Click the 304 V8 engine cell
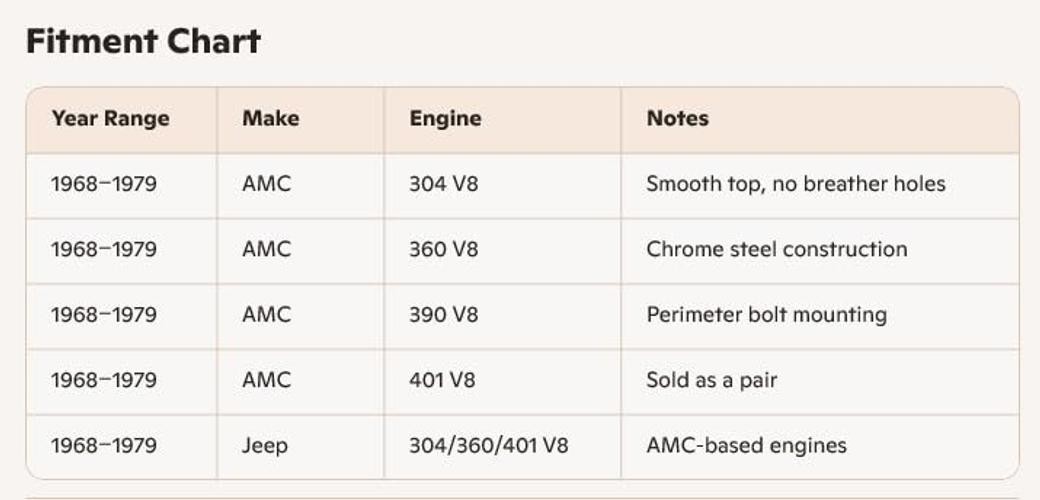Screen dimensions: 1040x500 click(443, 184)
